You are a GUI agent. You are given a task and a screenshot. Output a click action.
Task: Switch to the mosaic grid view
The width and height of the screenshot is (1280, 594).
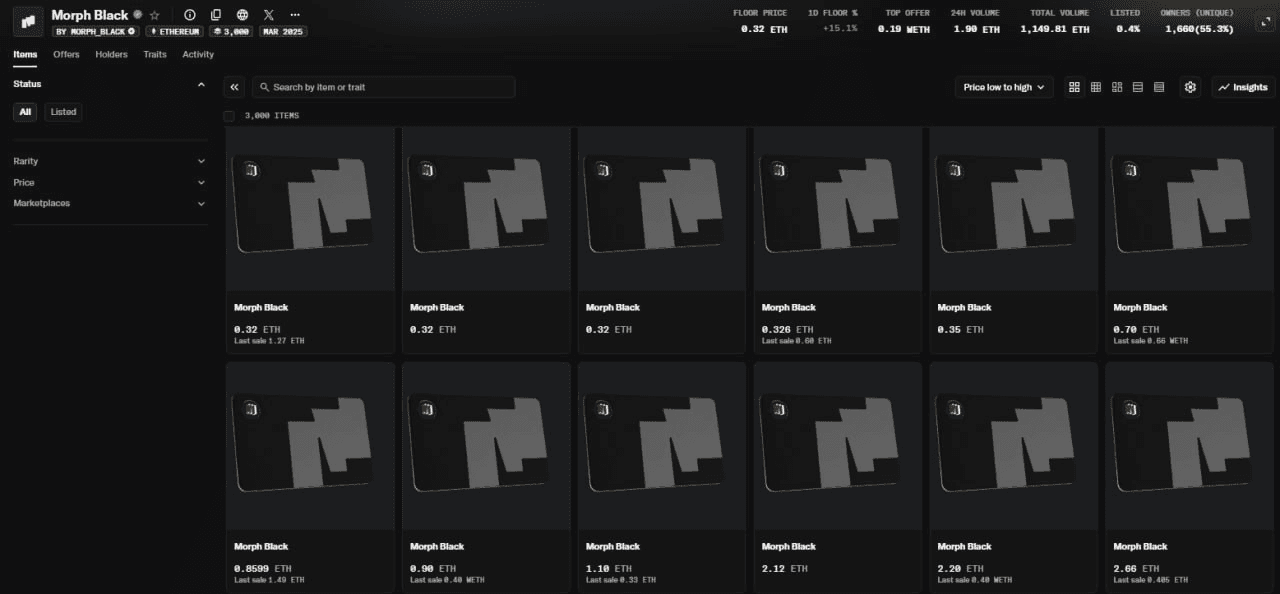tap(1117, 87)
